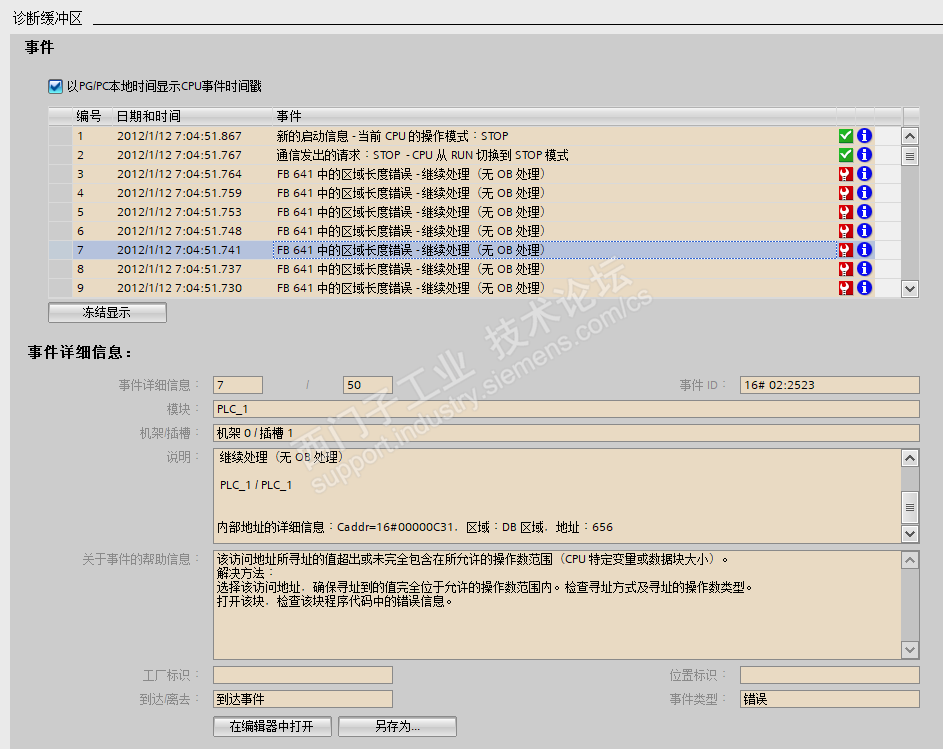This screenshot has height=749, width=943.
Task: Click blue info icon in row 5
Action: coord(864,212)
